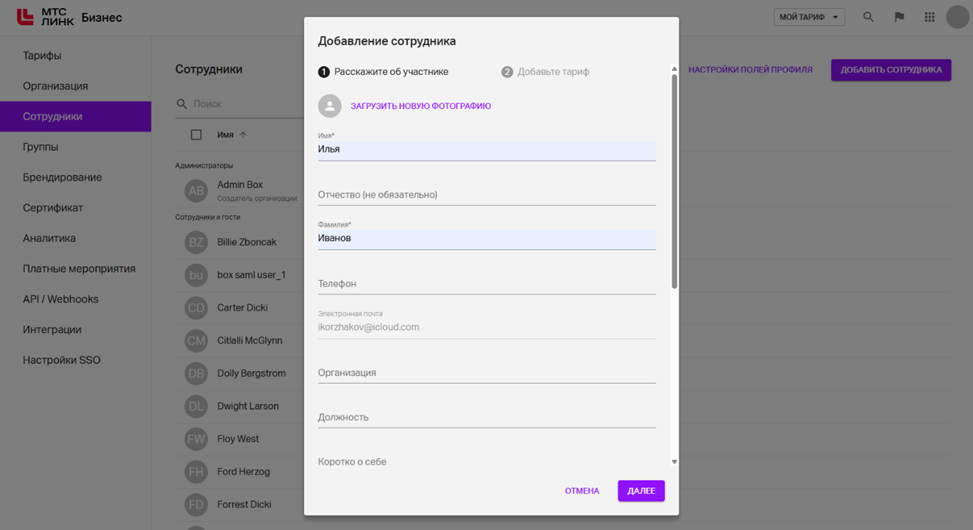Click the Admin Box avatar
This screenshot has height=530, width=973.
(x=197, y=191)
